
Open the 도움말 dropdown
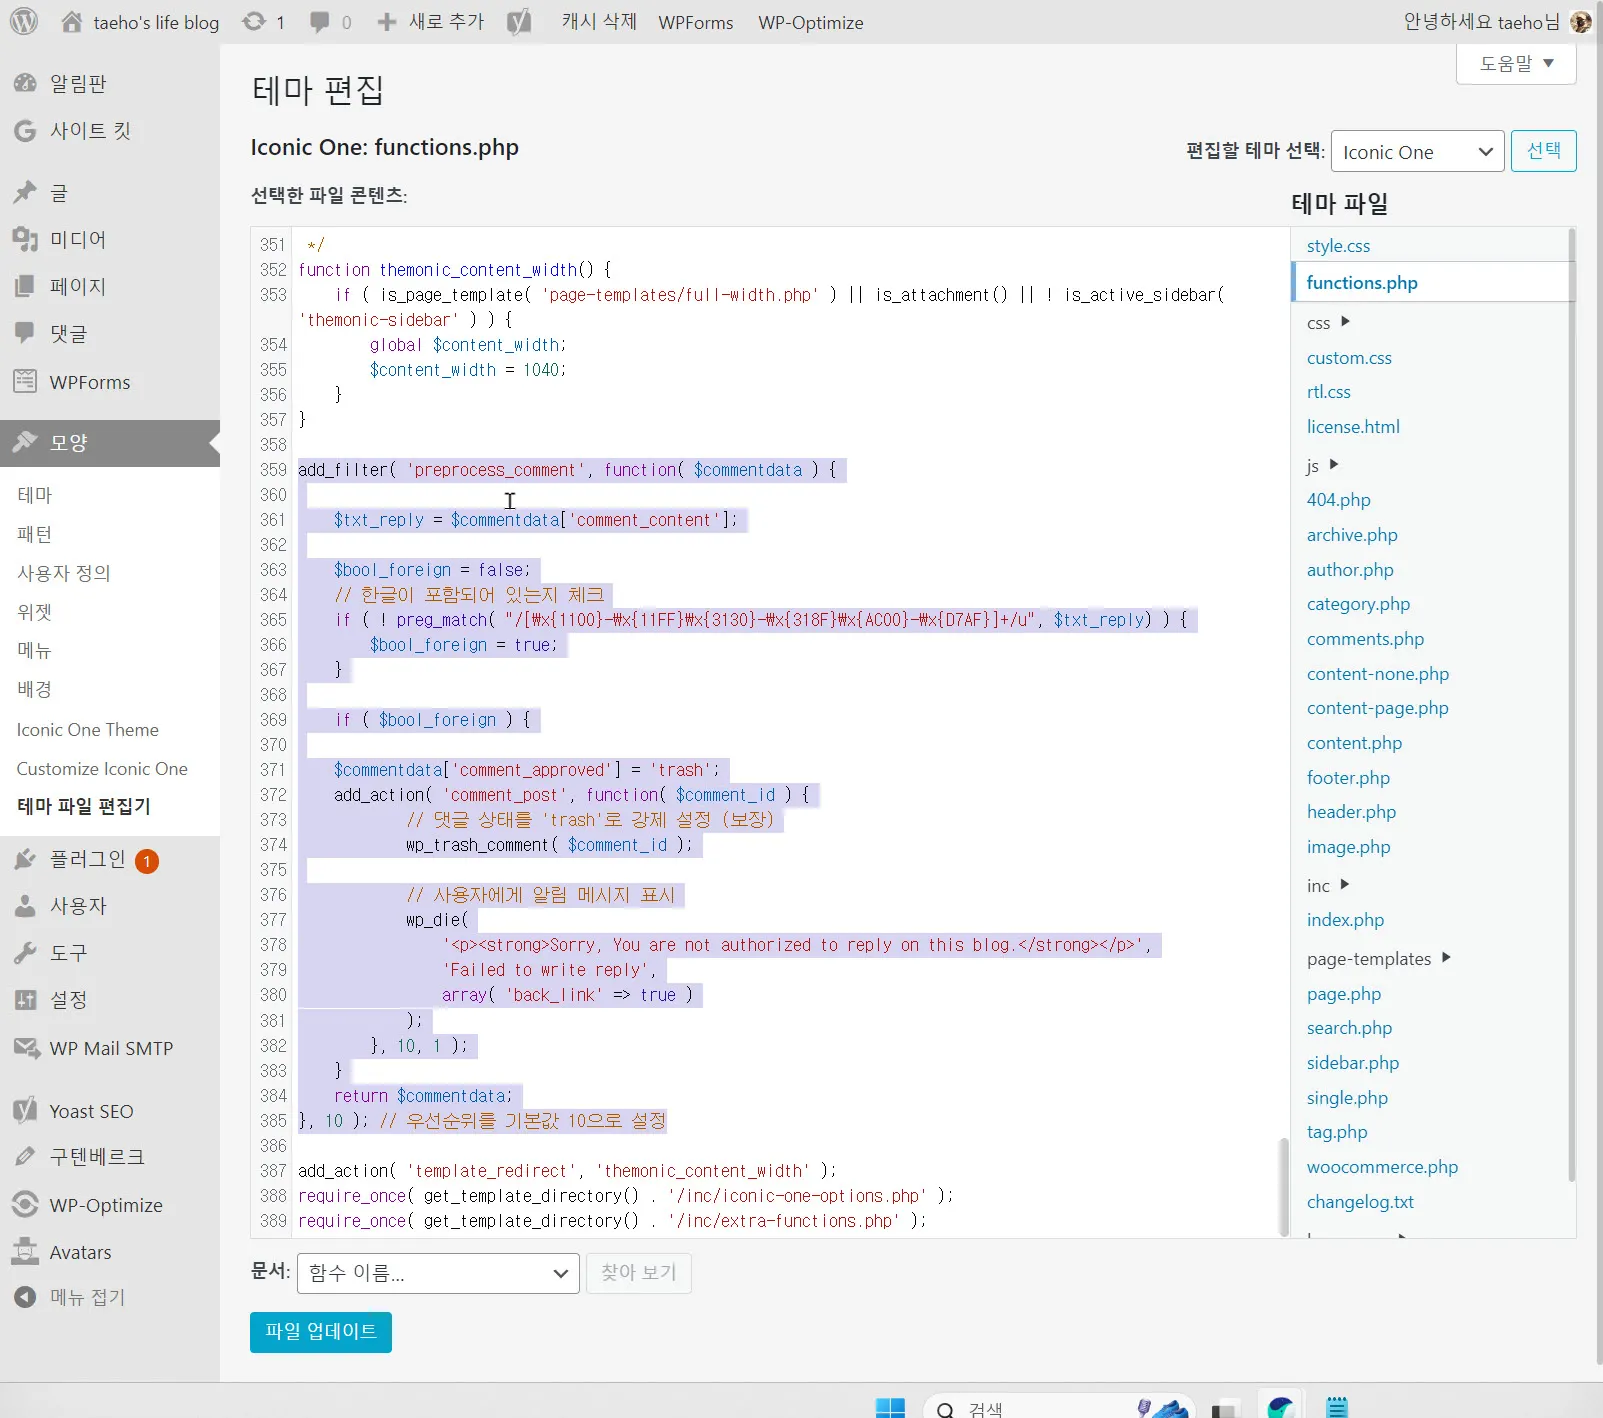[1515, 63]
